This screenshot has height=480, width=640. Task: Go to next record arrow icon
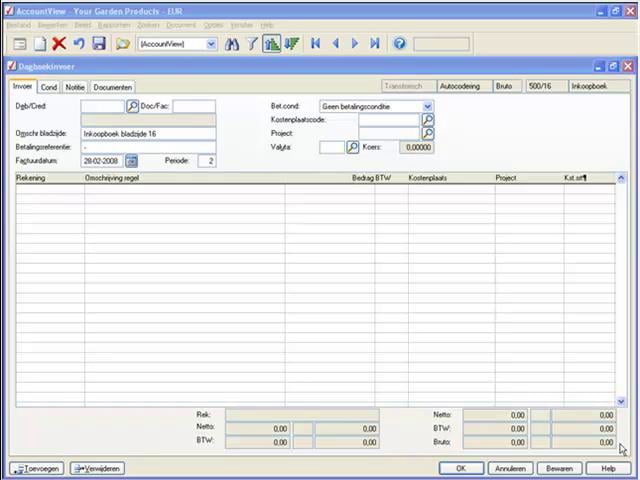pyautogui.click(x=355, y=43)
